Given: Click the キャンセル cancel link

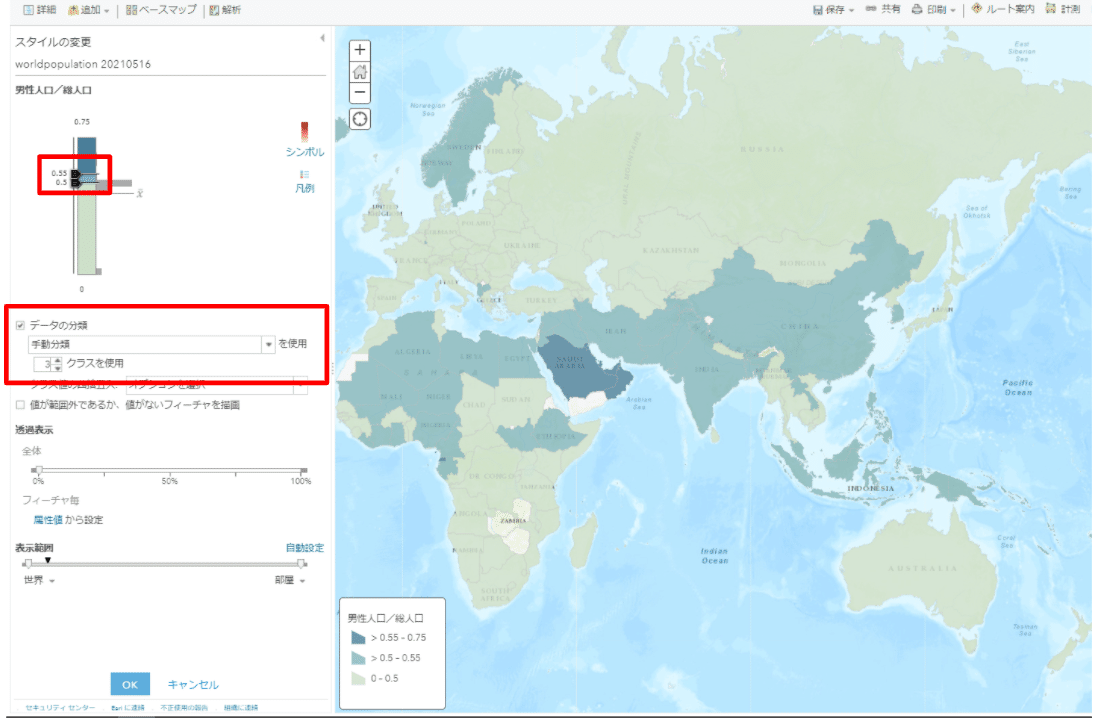Looking at the screenshot, I should click(193, 685).
